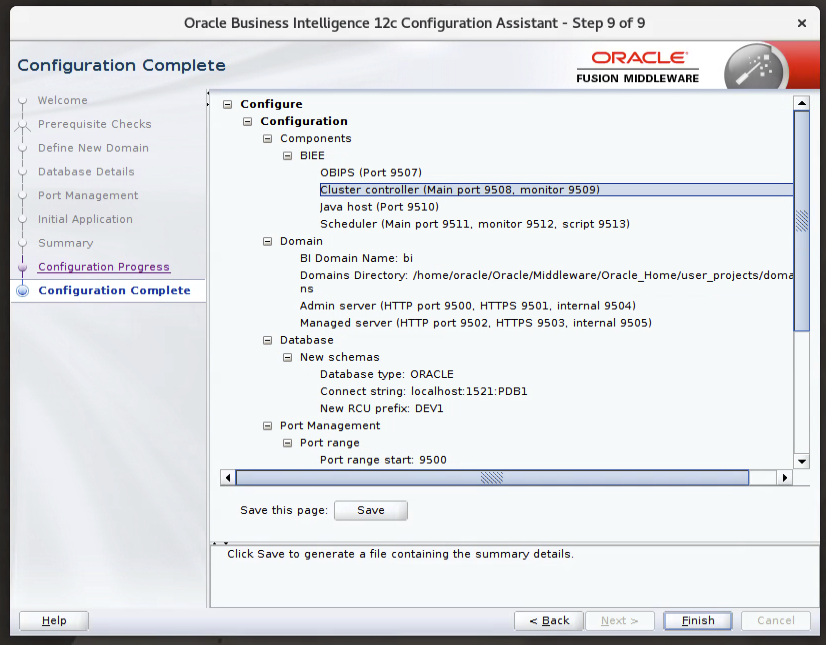Click the vertical scrollbar up arrow

(x=801, y=103)
